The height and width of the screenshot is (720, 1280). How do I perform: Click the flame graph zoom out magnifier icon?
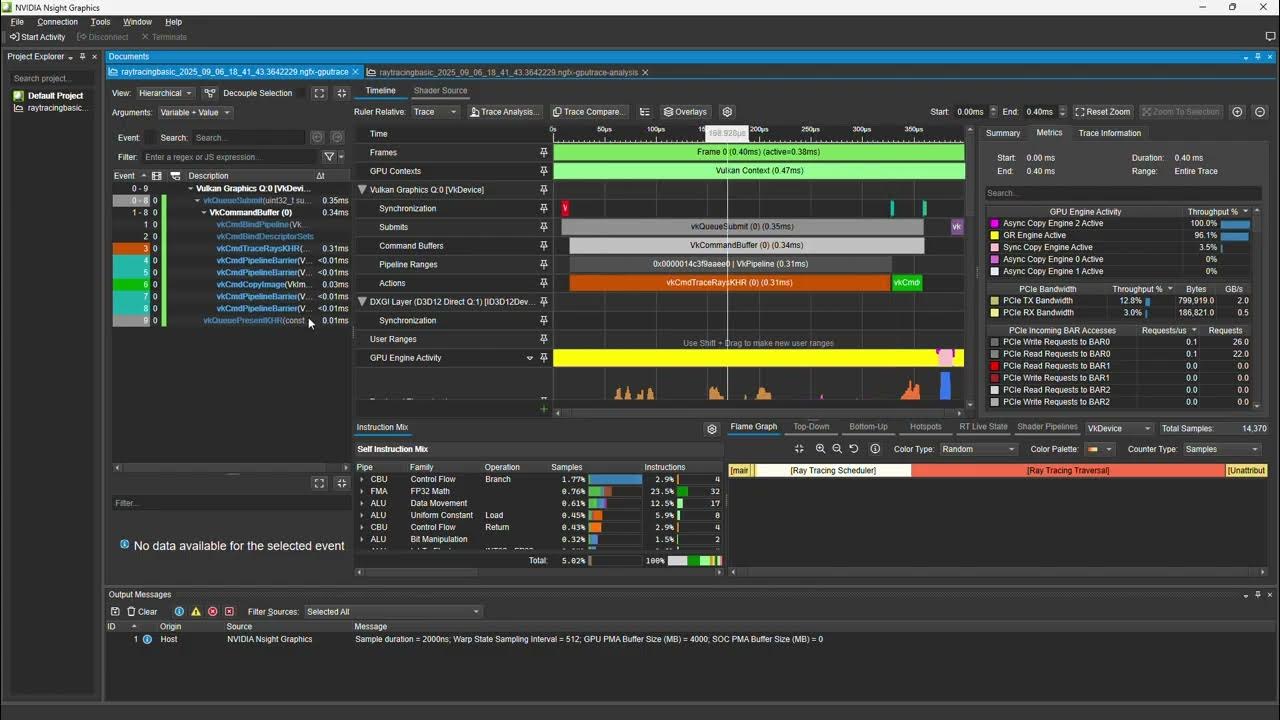pyautogui.click(x=837, y=449)
